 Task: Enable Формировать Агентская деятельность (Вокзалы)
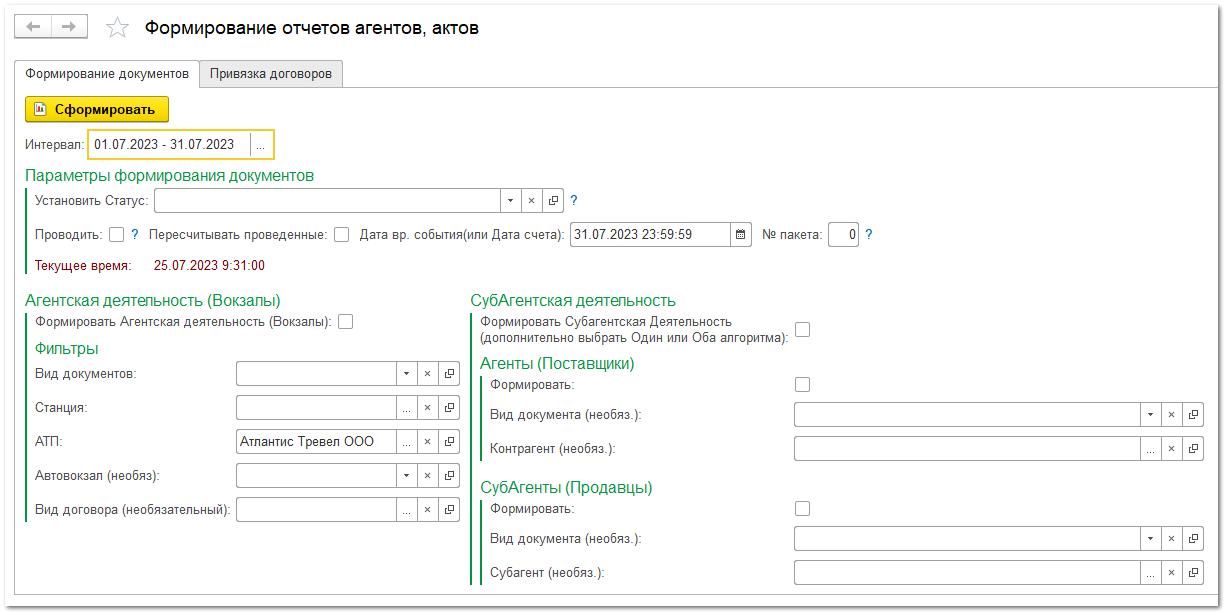[345, 321]
